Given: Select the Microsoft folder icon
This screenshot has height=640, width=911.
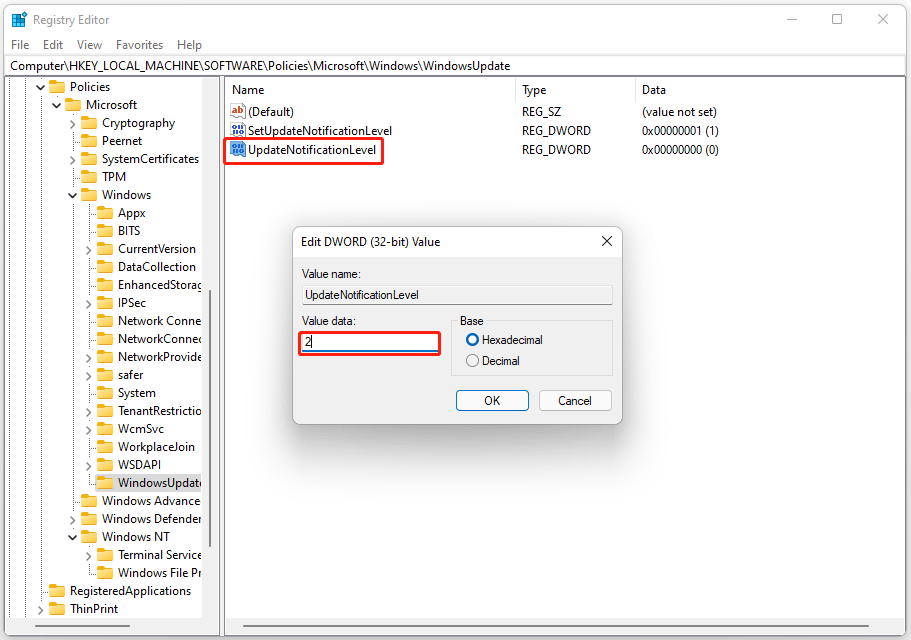Looking at the screenshot, I should pyautogui.click(x=73, y=105).
